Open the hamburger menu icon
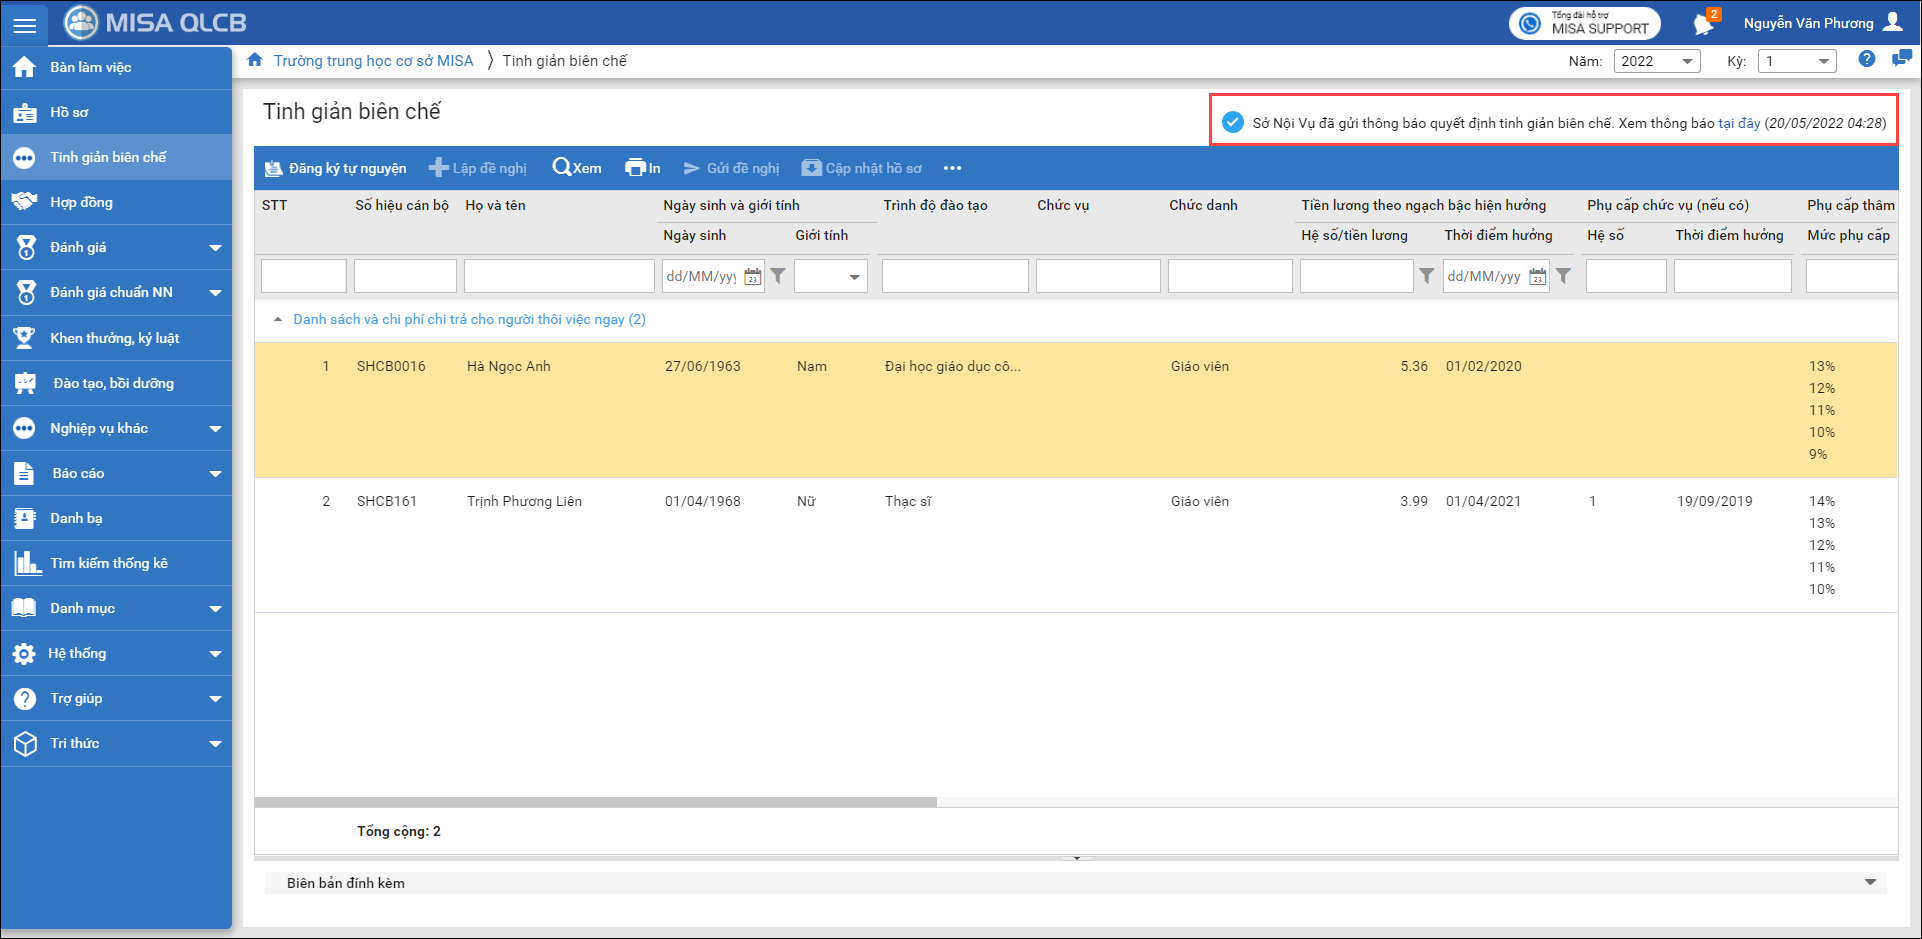This screenshot has width=1922, height=939. pos(24,24)
